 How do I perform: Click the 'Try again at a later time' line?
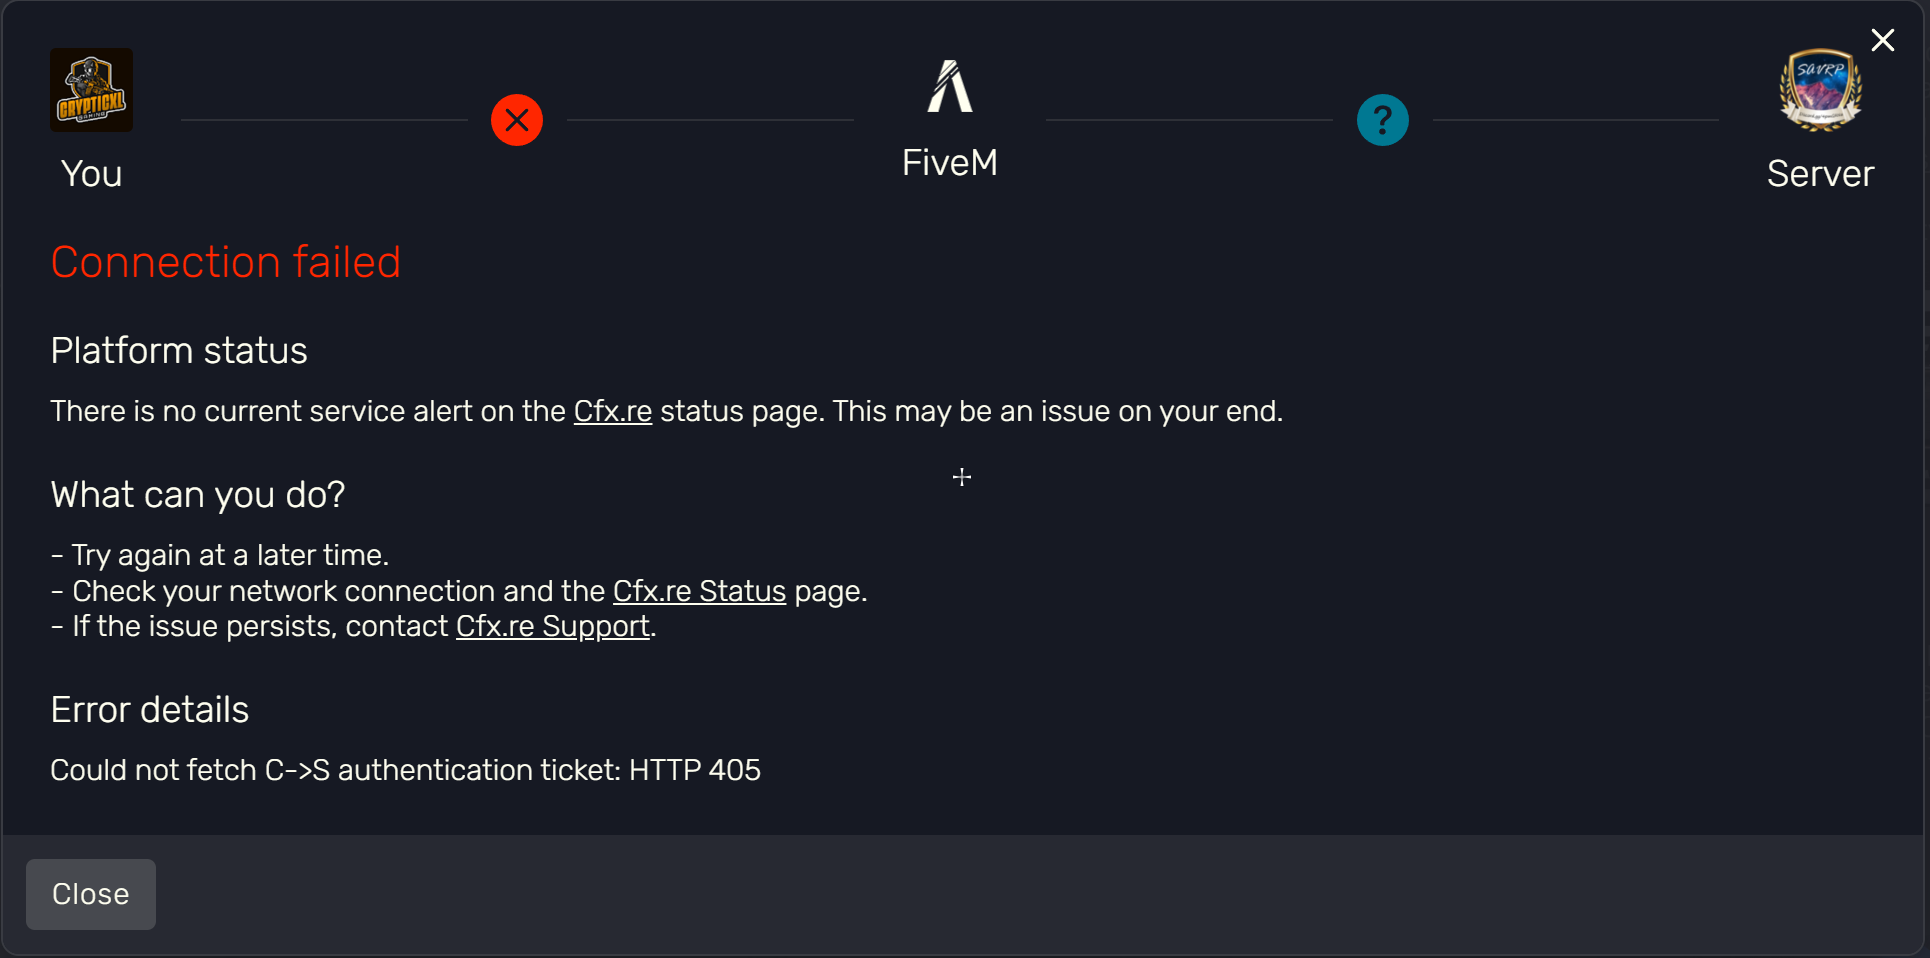tap(220, 555)
